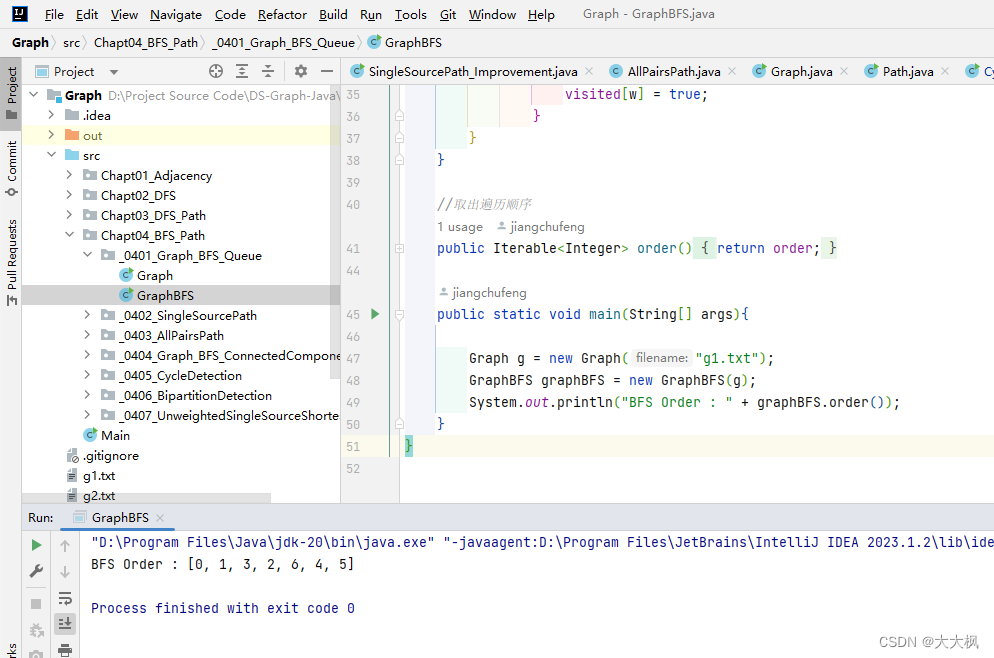Open Project panel settings gear
Image resolution: width=994 pixels, height=658 pixels.
click(x=301, y=71)
